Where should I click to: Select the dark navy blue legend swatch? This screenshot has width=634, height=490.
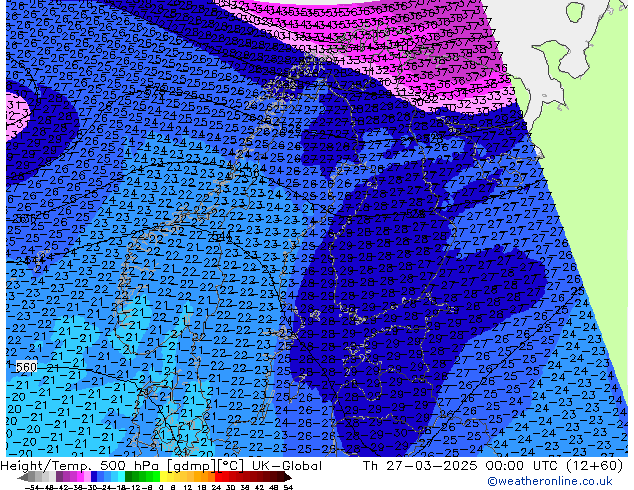point(94,478)
